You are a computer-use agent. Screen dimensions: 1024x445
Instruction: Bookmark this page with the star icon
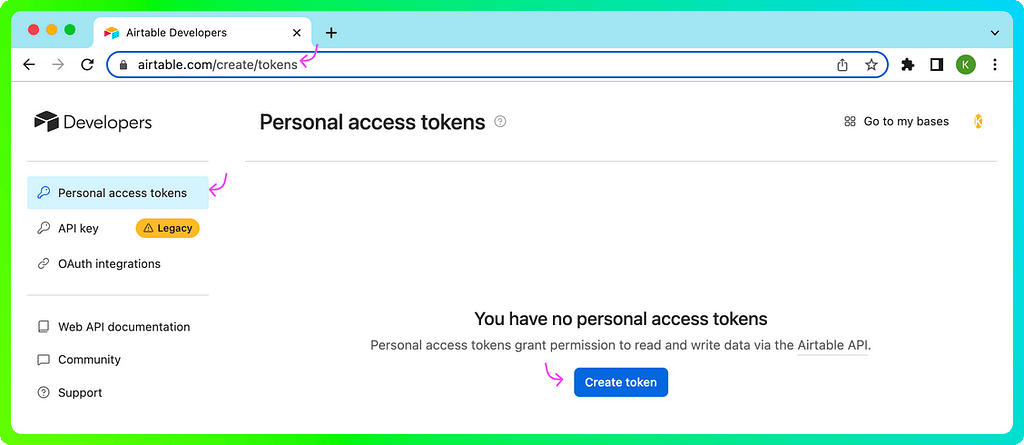tap(871, 64)
